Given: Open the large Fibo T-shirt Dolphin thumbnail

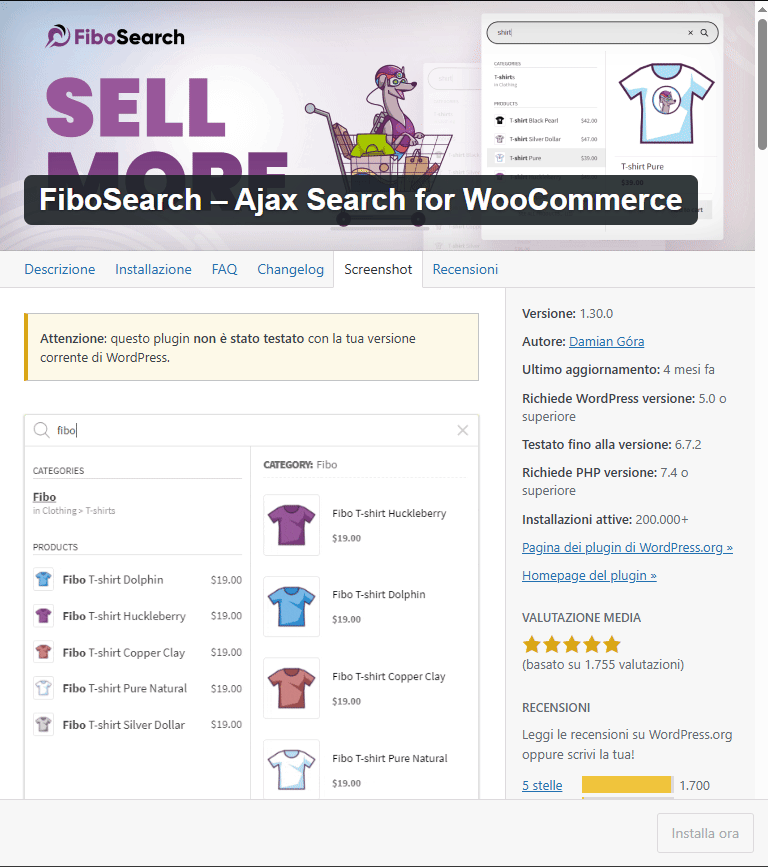Looking at the screenshot, I should (291, 607).
